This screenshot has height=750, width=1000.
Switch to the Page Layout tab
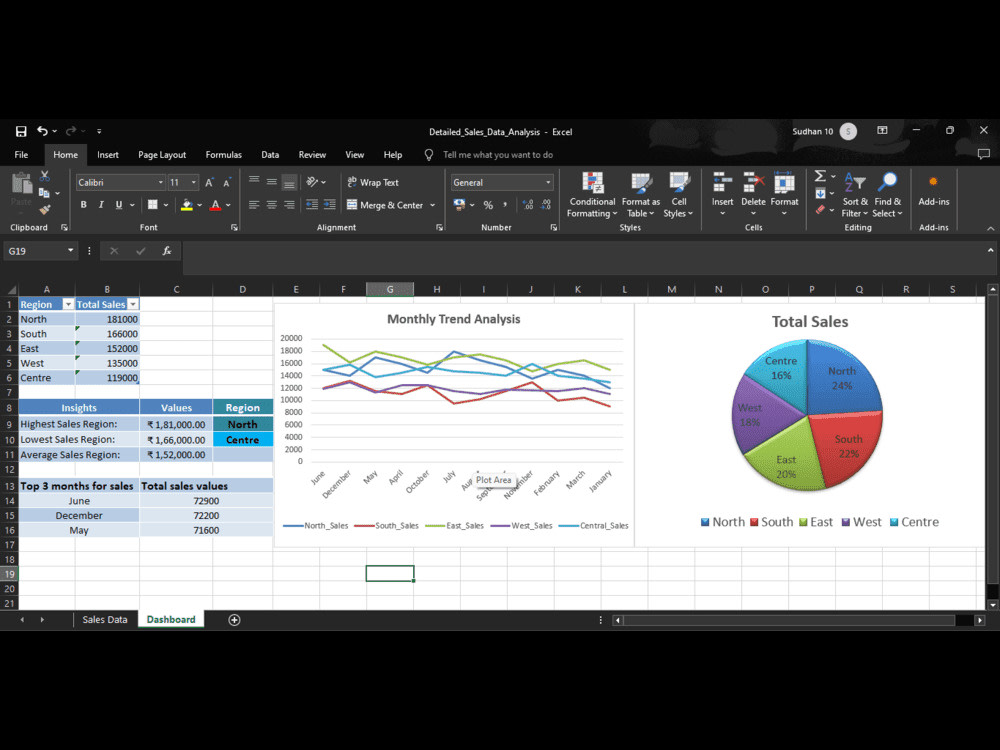click(162, 154)
